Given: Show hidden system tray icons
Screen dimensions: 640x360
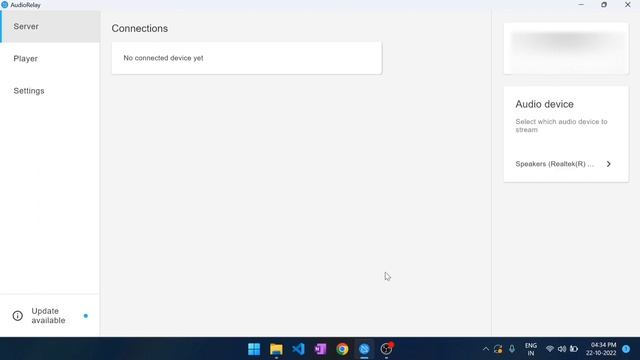Looking at the screenshot, I should [486, 349].
